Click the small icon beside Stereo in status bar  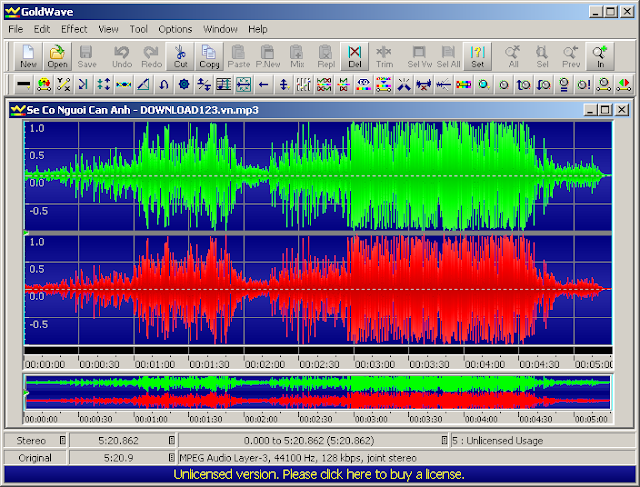[62, 440]
